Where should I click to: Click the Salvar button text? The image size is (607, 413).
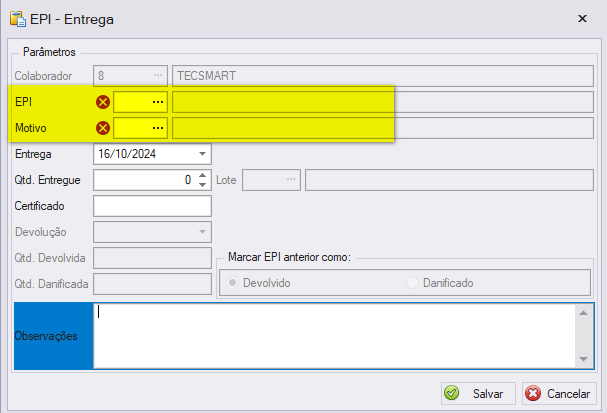(x=488, y=394)
